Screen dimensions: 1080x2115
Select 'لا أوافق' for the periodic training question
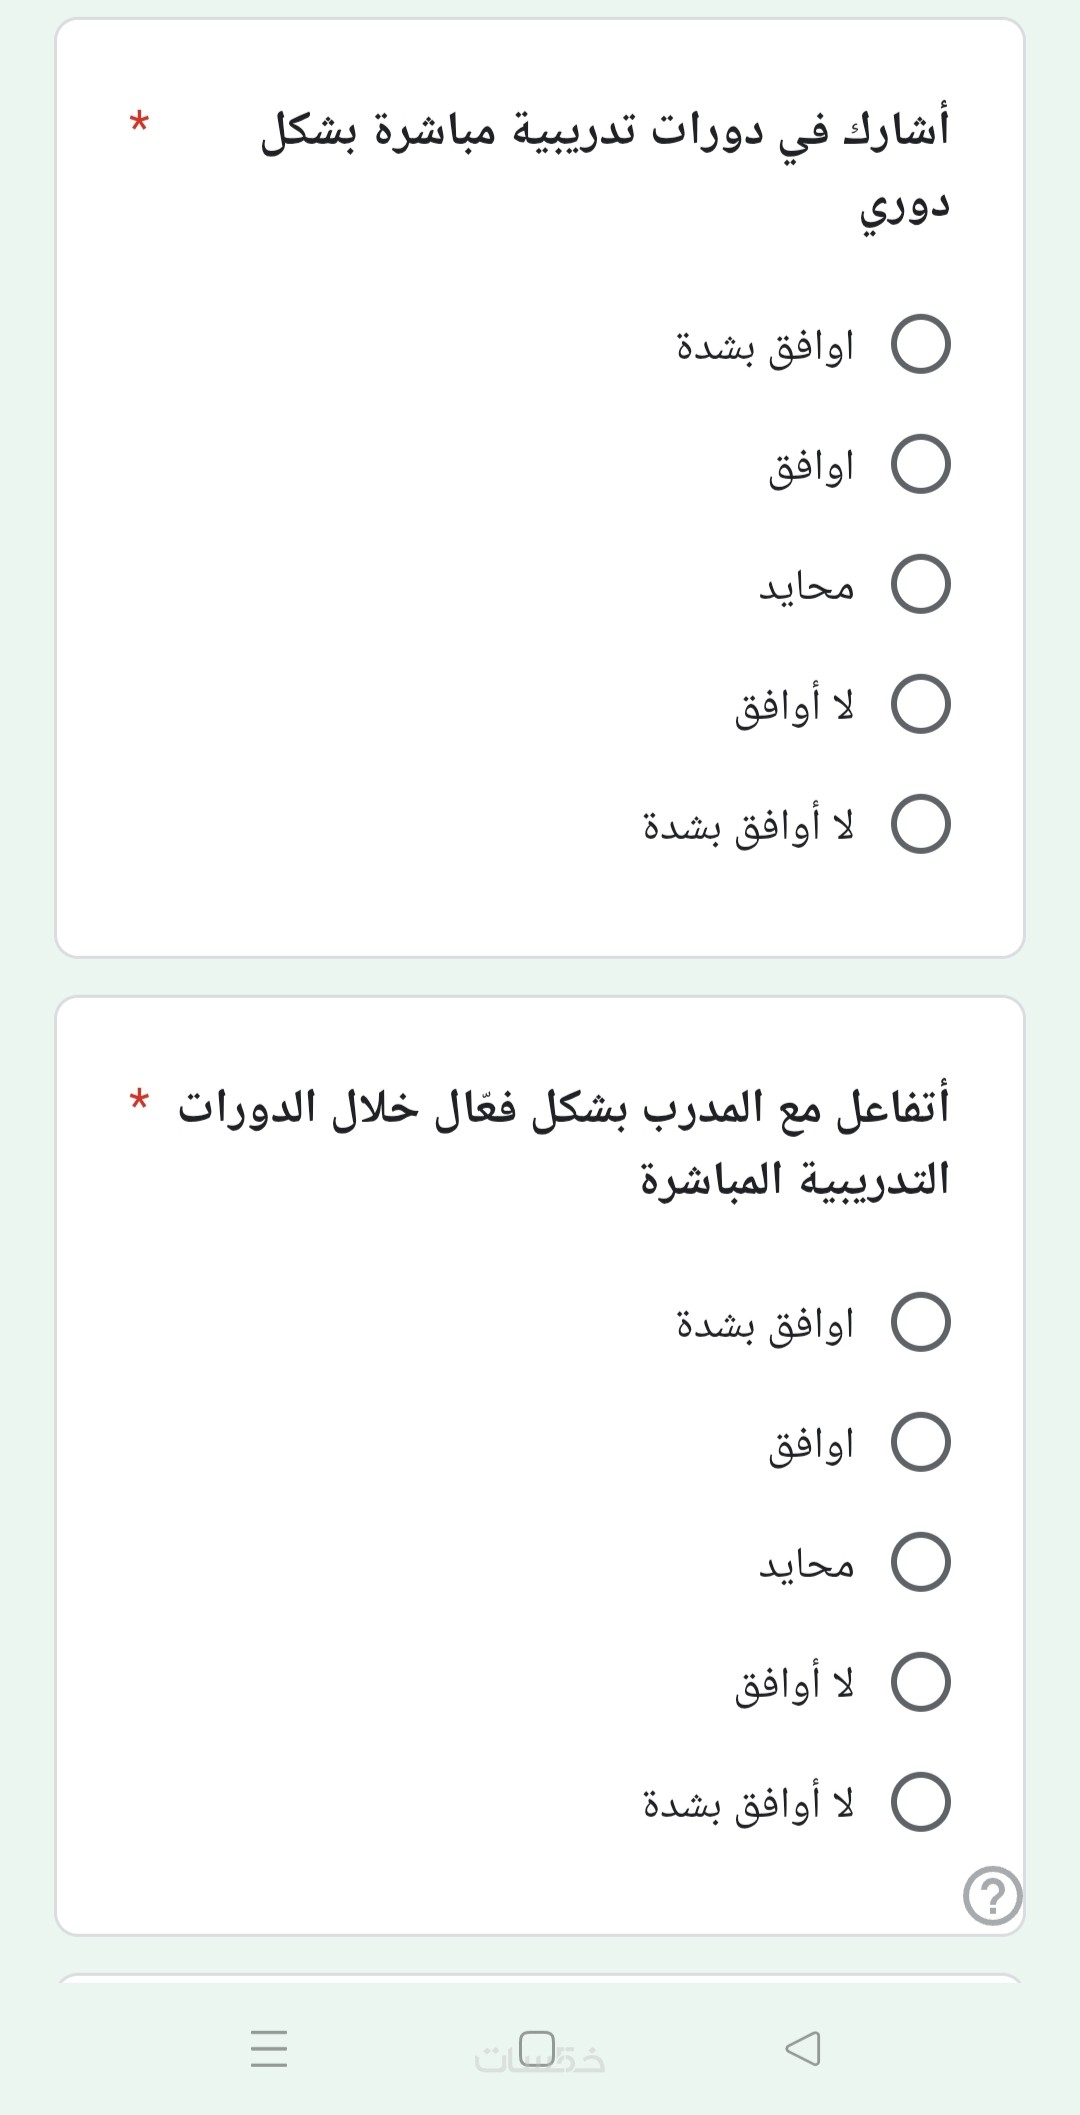(x=920, y=705)
